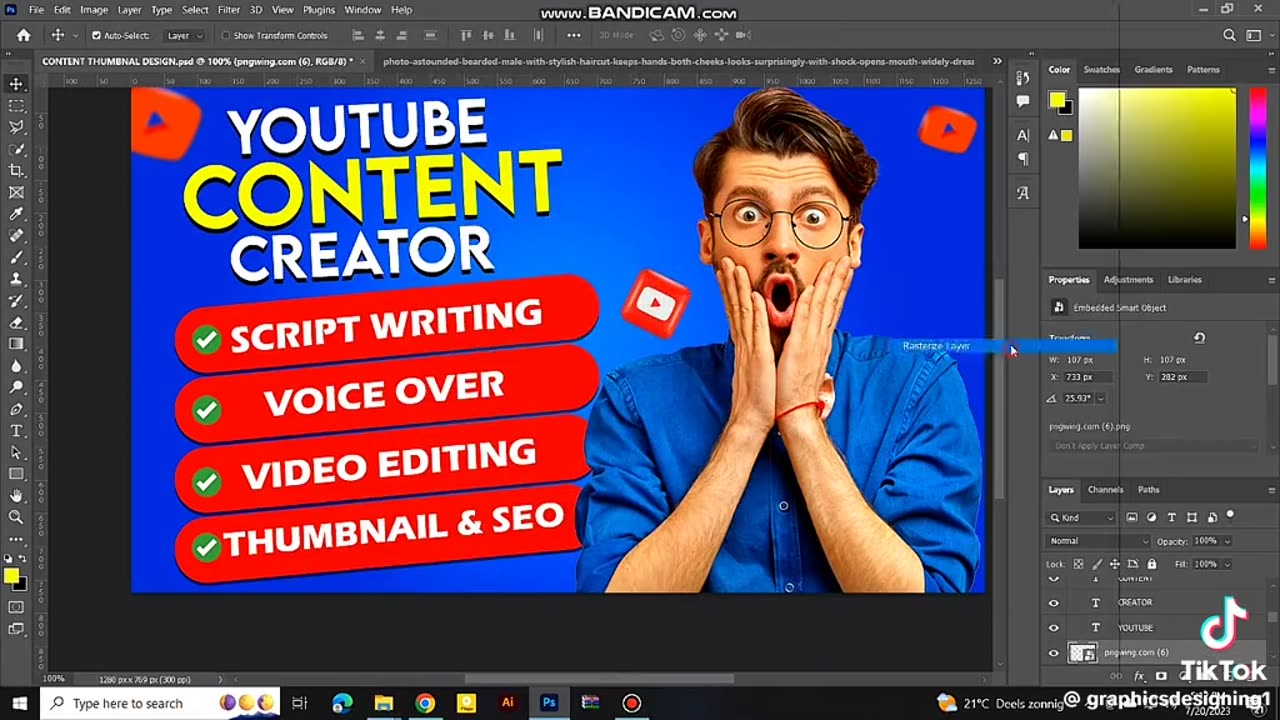Viewport: 1280px width, 720px height.
Task: Open the File menu
Action: coord(36,10)
